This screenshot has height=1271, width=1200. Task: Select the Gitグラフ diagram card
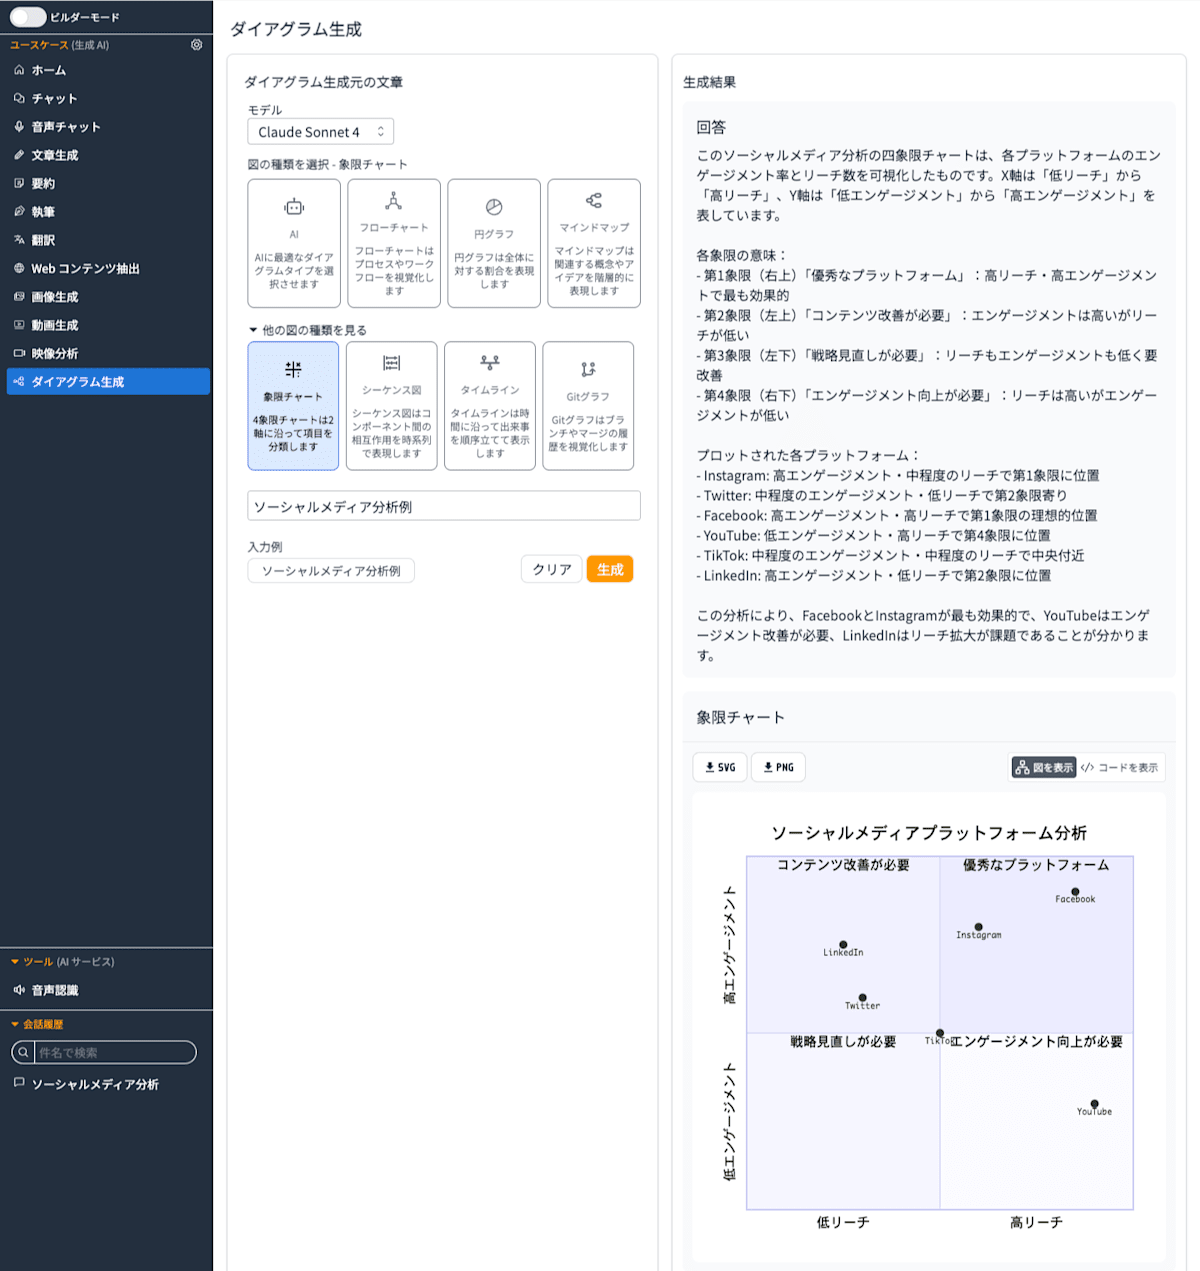pos(588,406)
